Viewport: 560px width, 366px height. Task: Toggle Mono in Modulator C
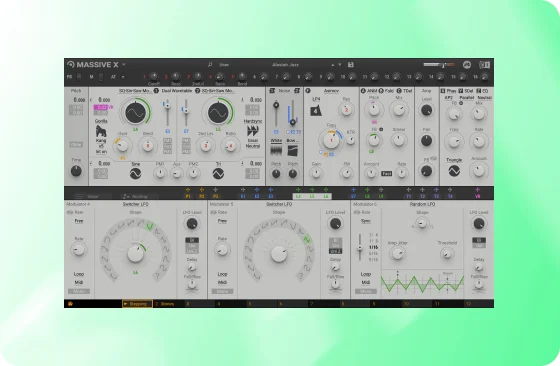click(366, 291)
